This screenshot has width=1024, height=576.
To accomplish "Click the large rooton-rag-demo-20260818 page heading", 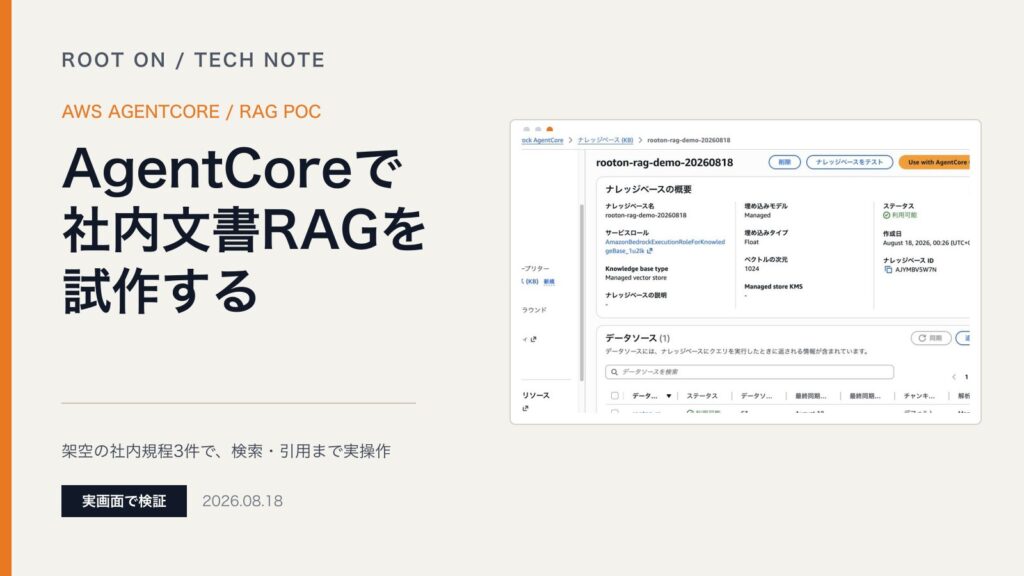I will coord(664,163).
